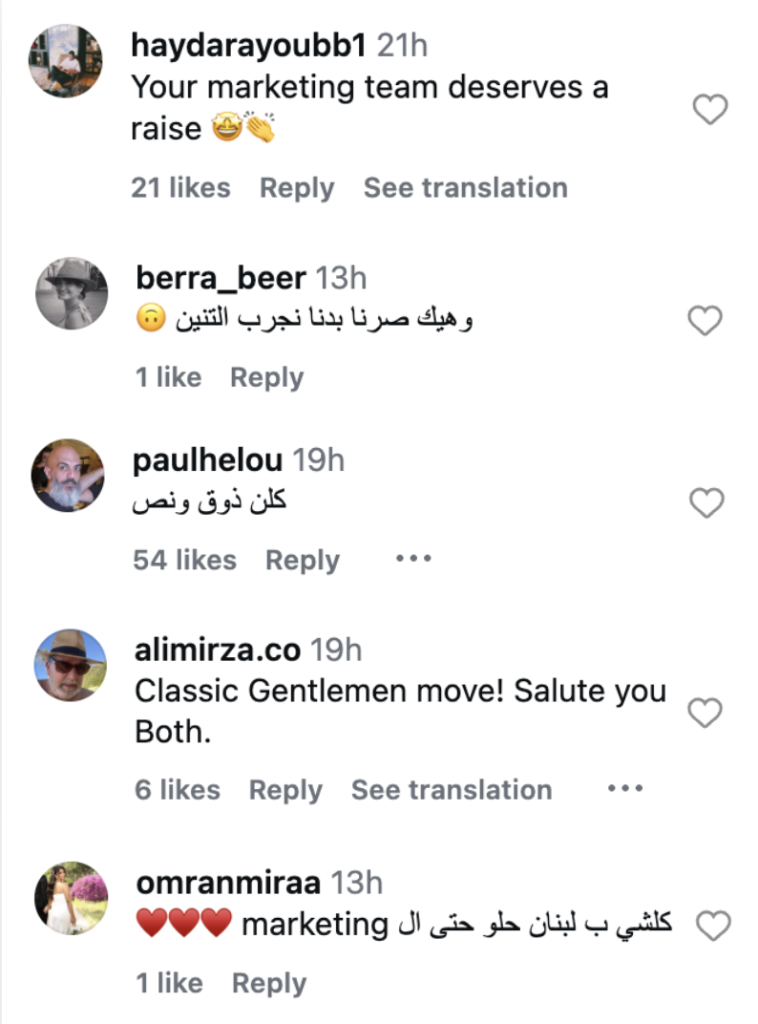
Task: Open haydarayoubb1's profile picture
Action: click(x=65, y=62)
